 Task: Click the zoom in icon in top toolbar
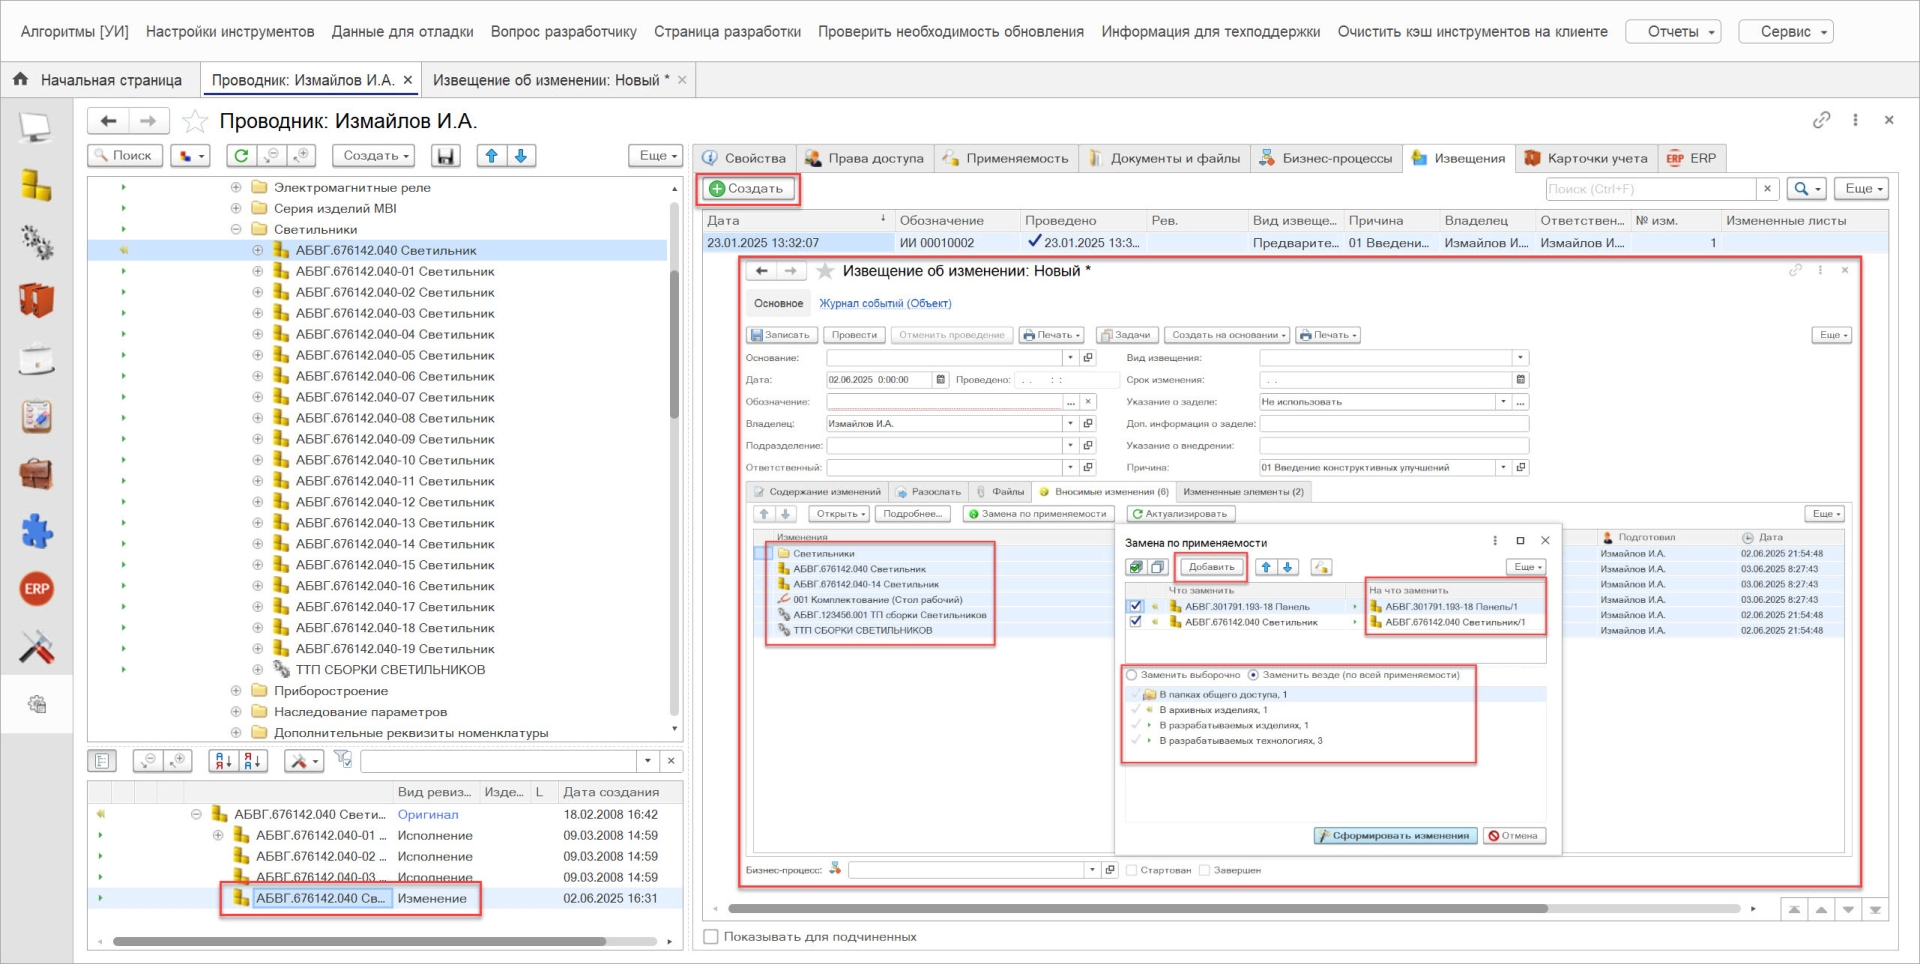[x=301, y=156]
